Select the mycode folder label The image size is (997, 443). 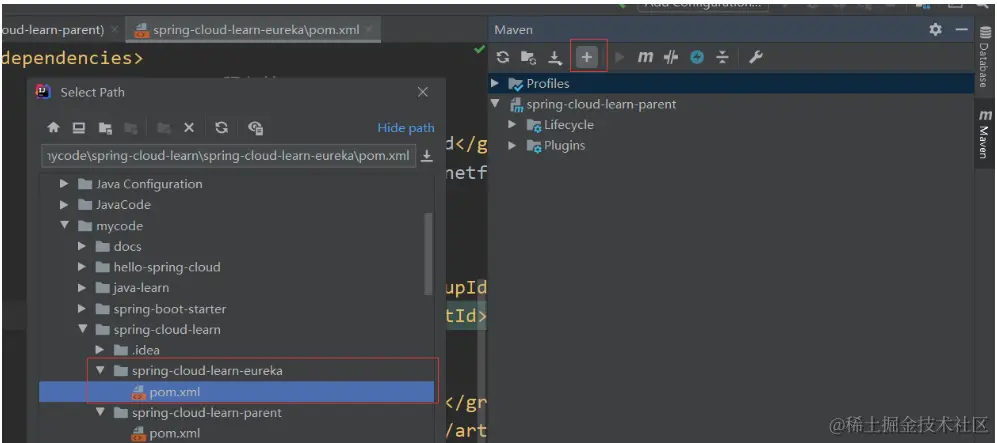click(x=119, y=226)
